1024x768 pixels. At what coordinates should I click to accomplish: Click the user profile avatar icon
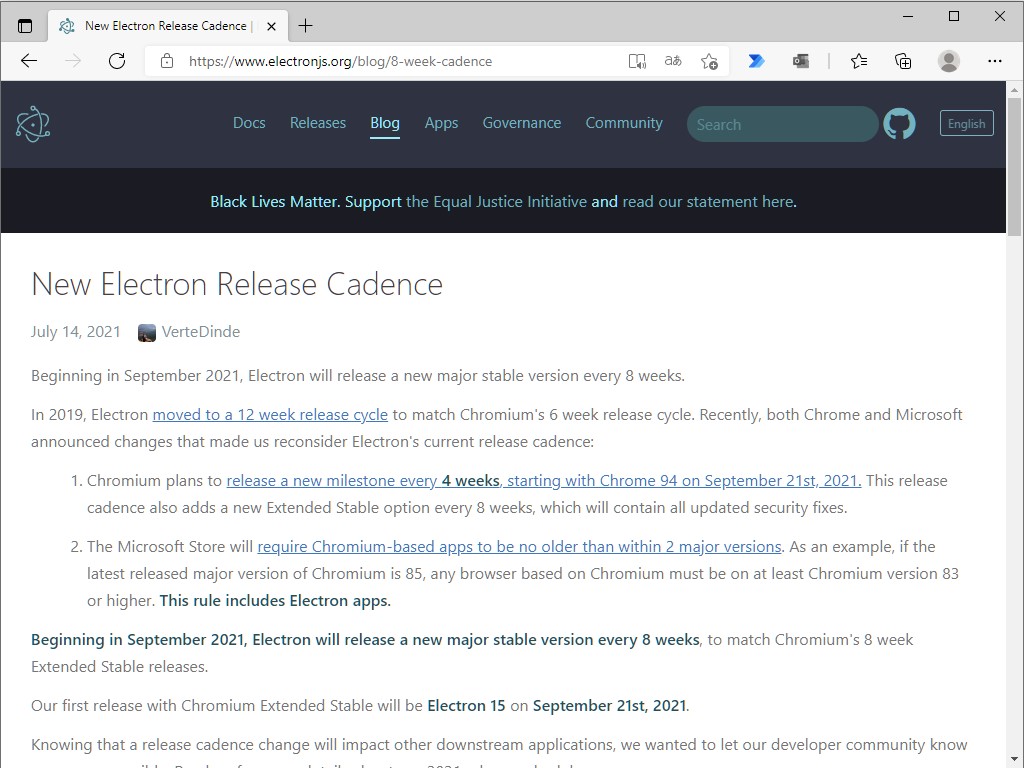[948, 61]
